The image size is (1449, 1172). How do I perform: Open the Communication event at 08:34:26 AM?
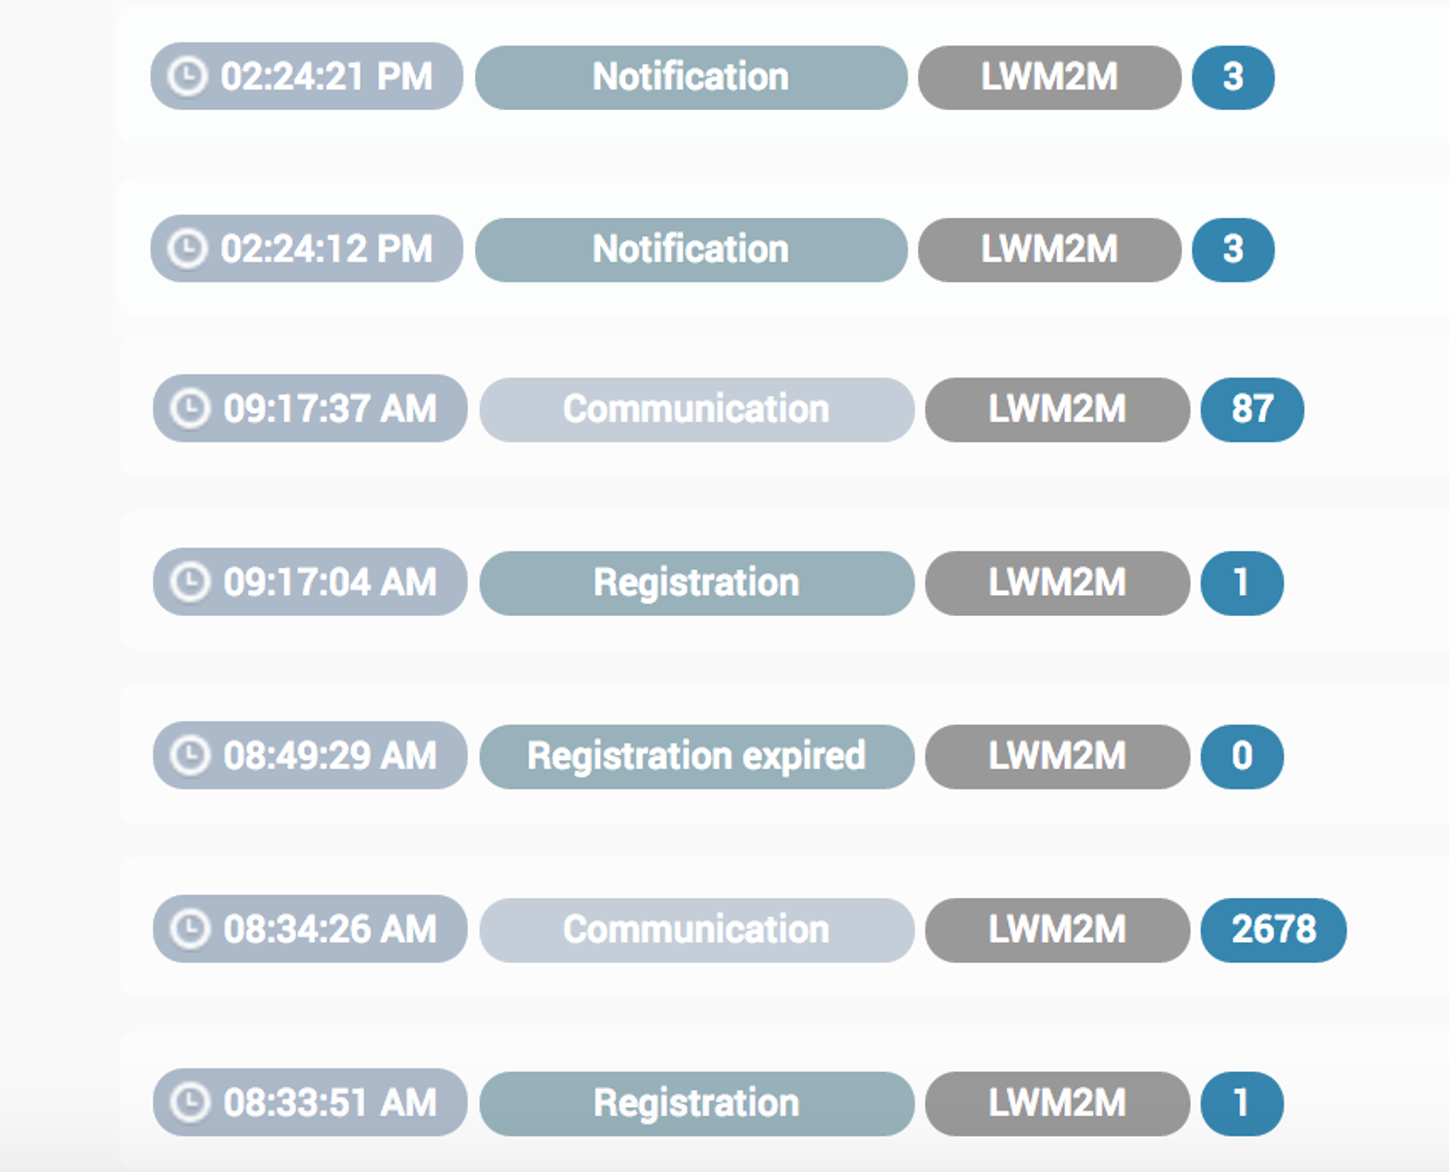[697, 929]
